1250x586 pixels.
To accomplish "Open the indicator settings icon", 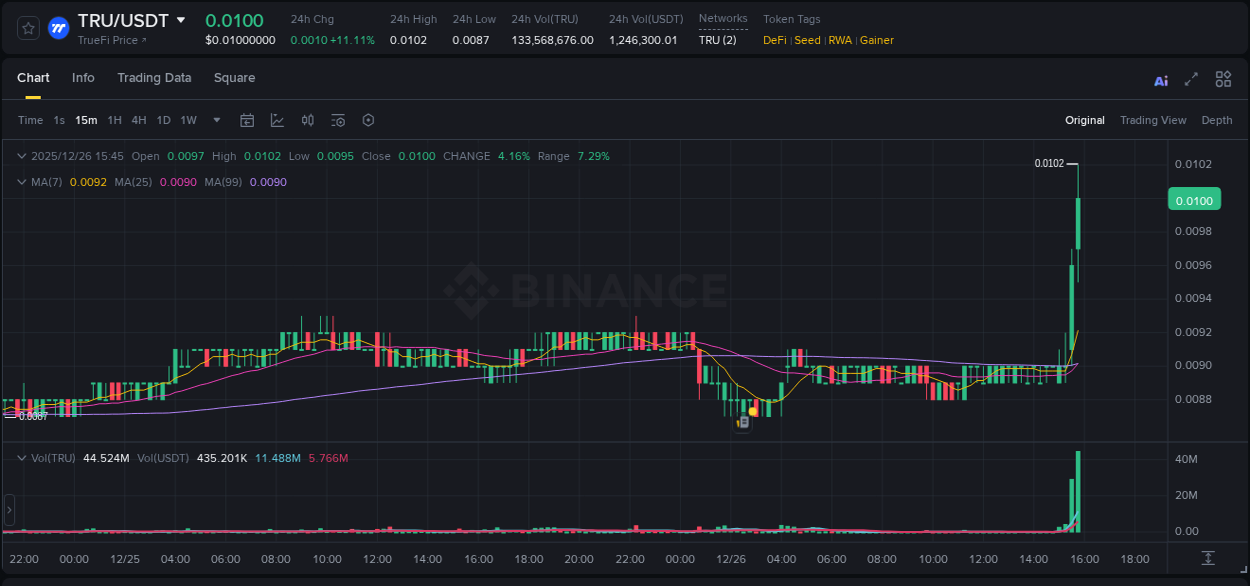I will pyautogui.click(x=338, y=120).
